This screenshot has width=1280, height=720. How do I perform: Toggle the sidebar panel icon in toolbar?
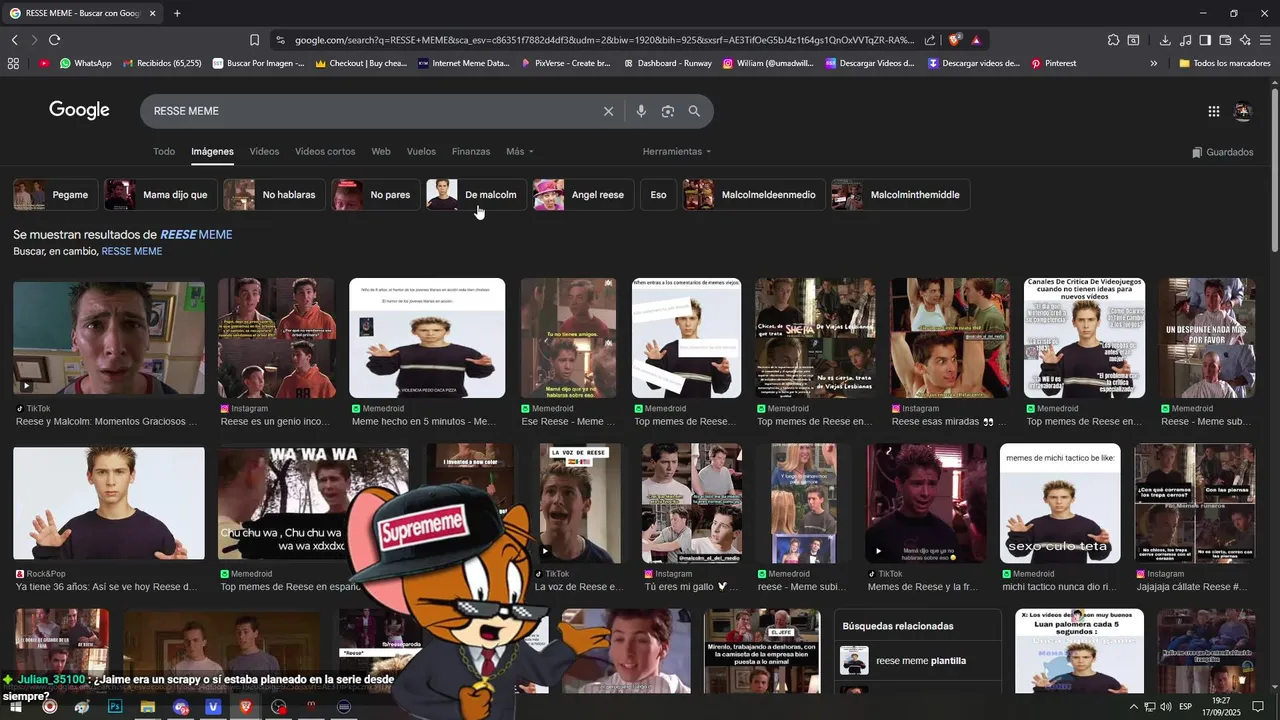[x=1205, y=40]
